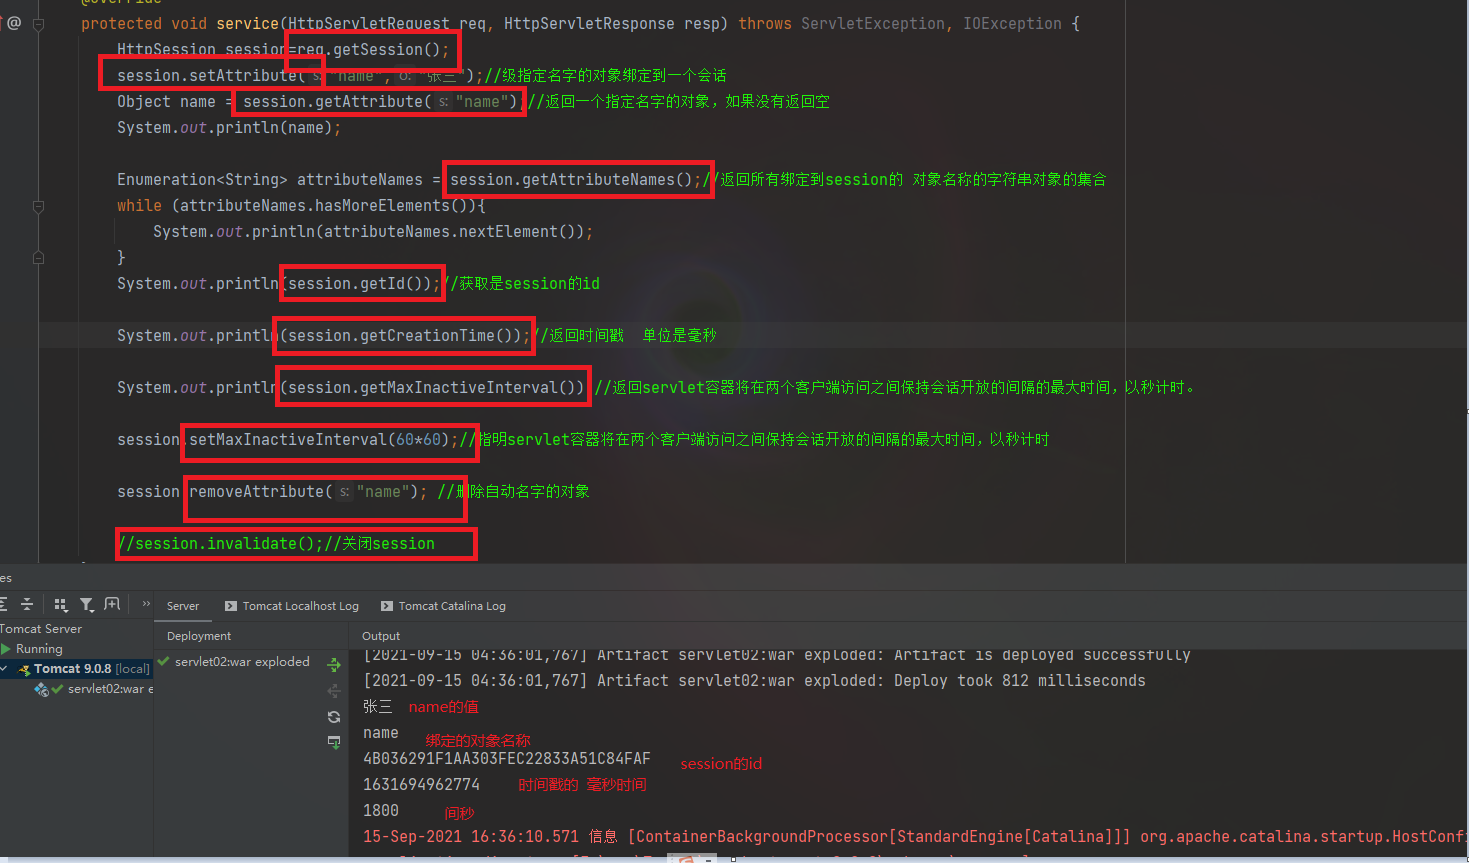Fold the service method via gutter marker
This screenshot has height=863, width=1469.
38,24
